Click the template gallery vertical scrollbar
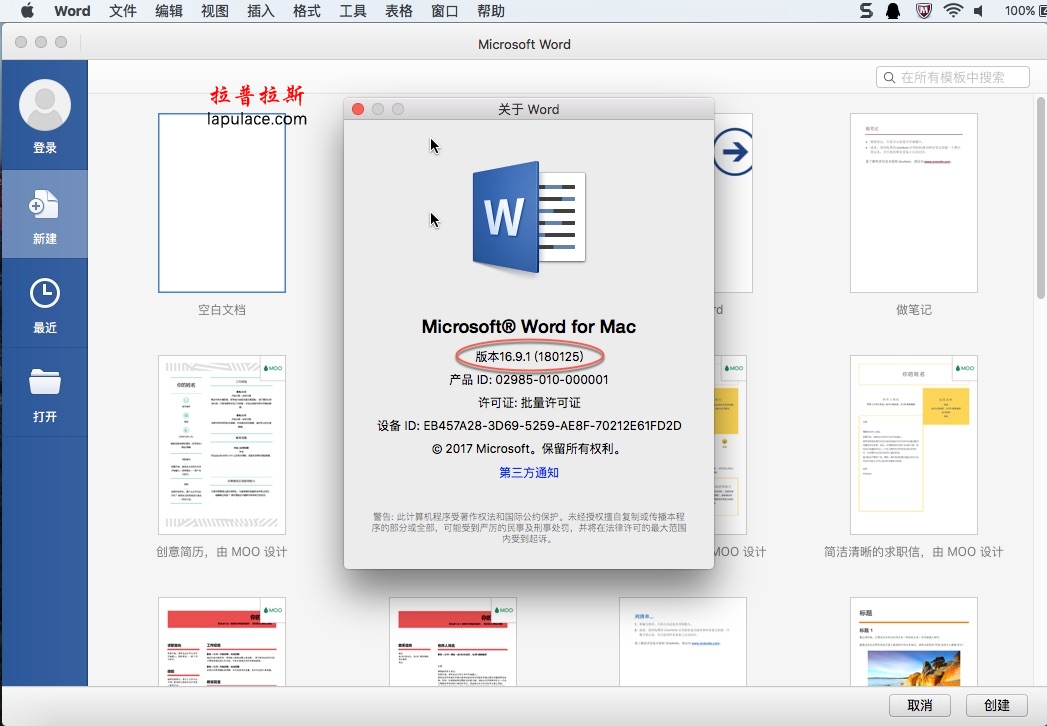Viewport: 1047px width, 726px height. (x=1040, y=198)
